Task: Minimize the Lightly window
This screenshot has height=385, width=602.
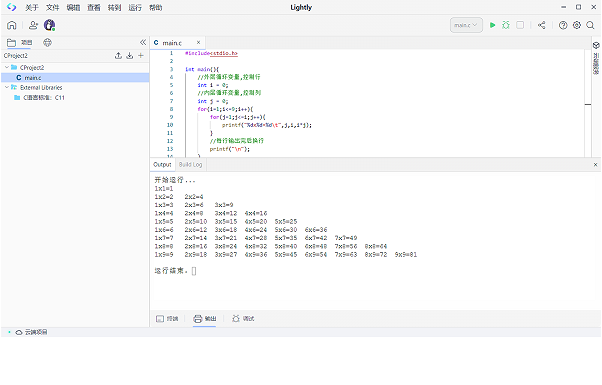Action: pos(564,7)
